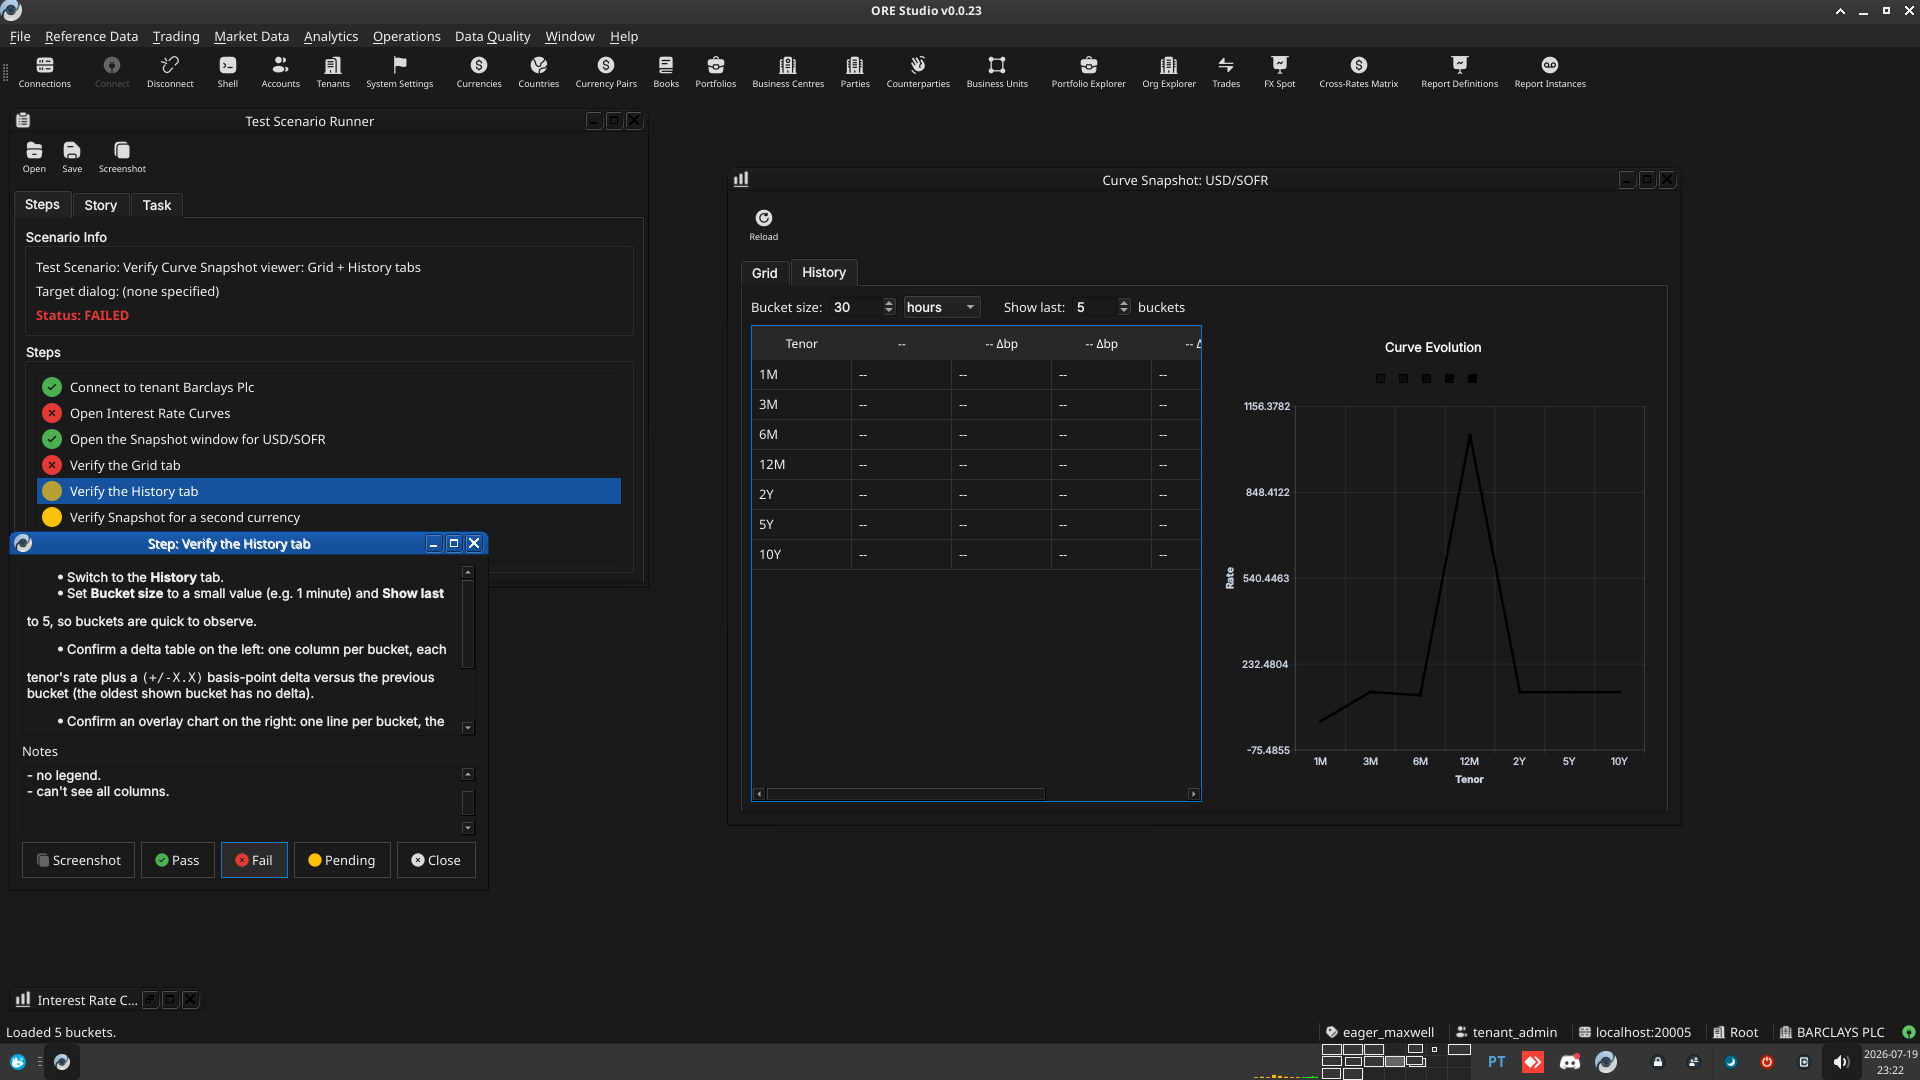This screenshot has height=1080, width=1920.
Task: Open Portfolios from the toolbar
Action: click(716, 71)
